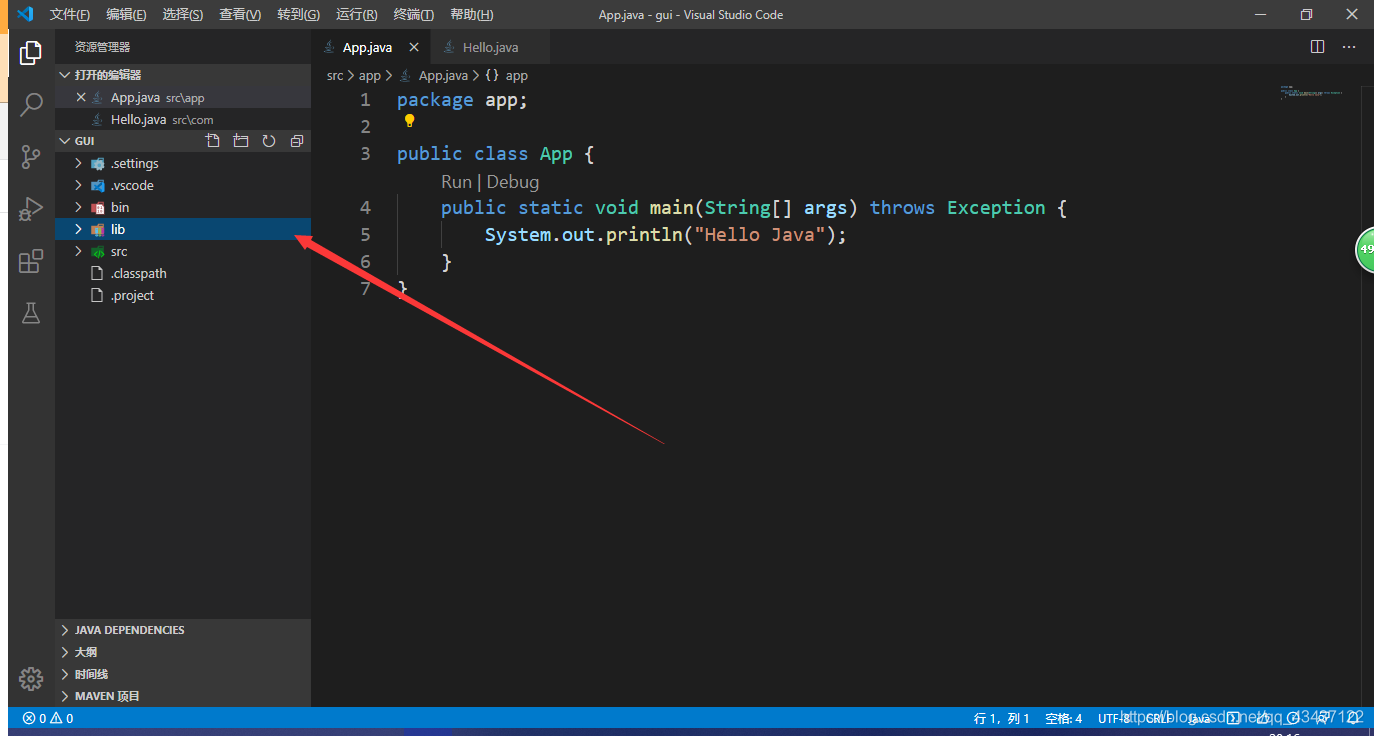1374x736 pixels.
Task: Click the lightbulb code action icon
Action: click(409, 121)
